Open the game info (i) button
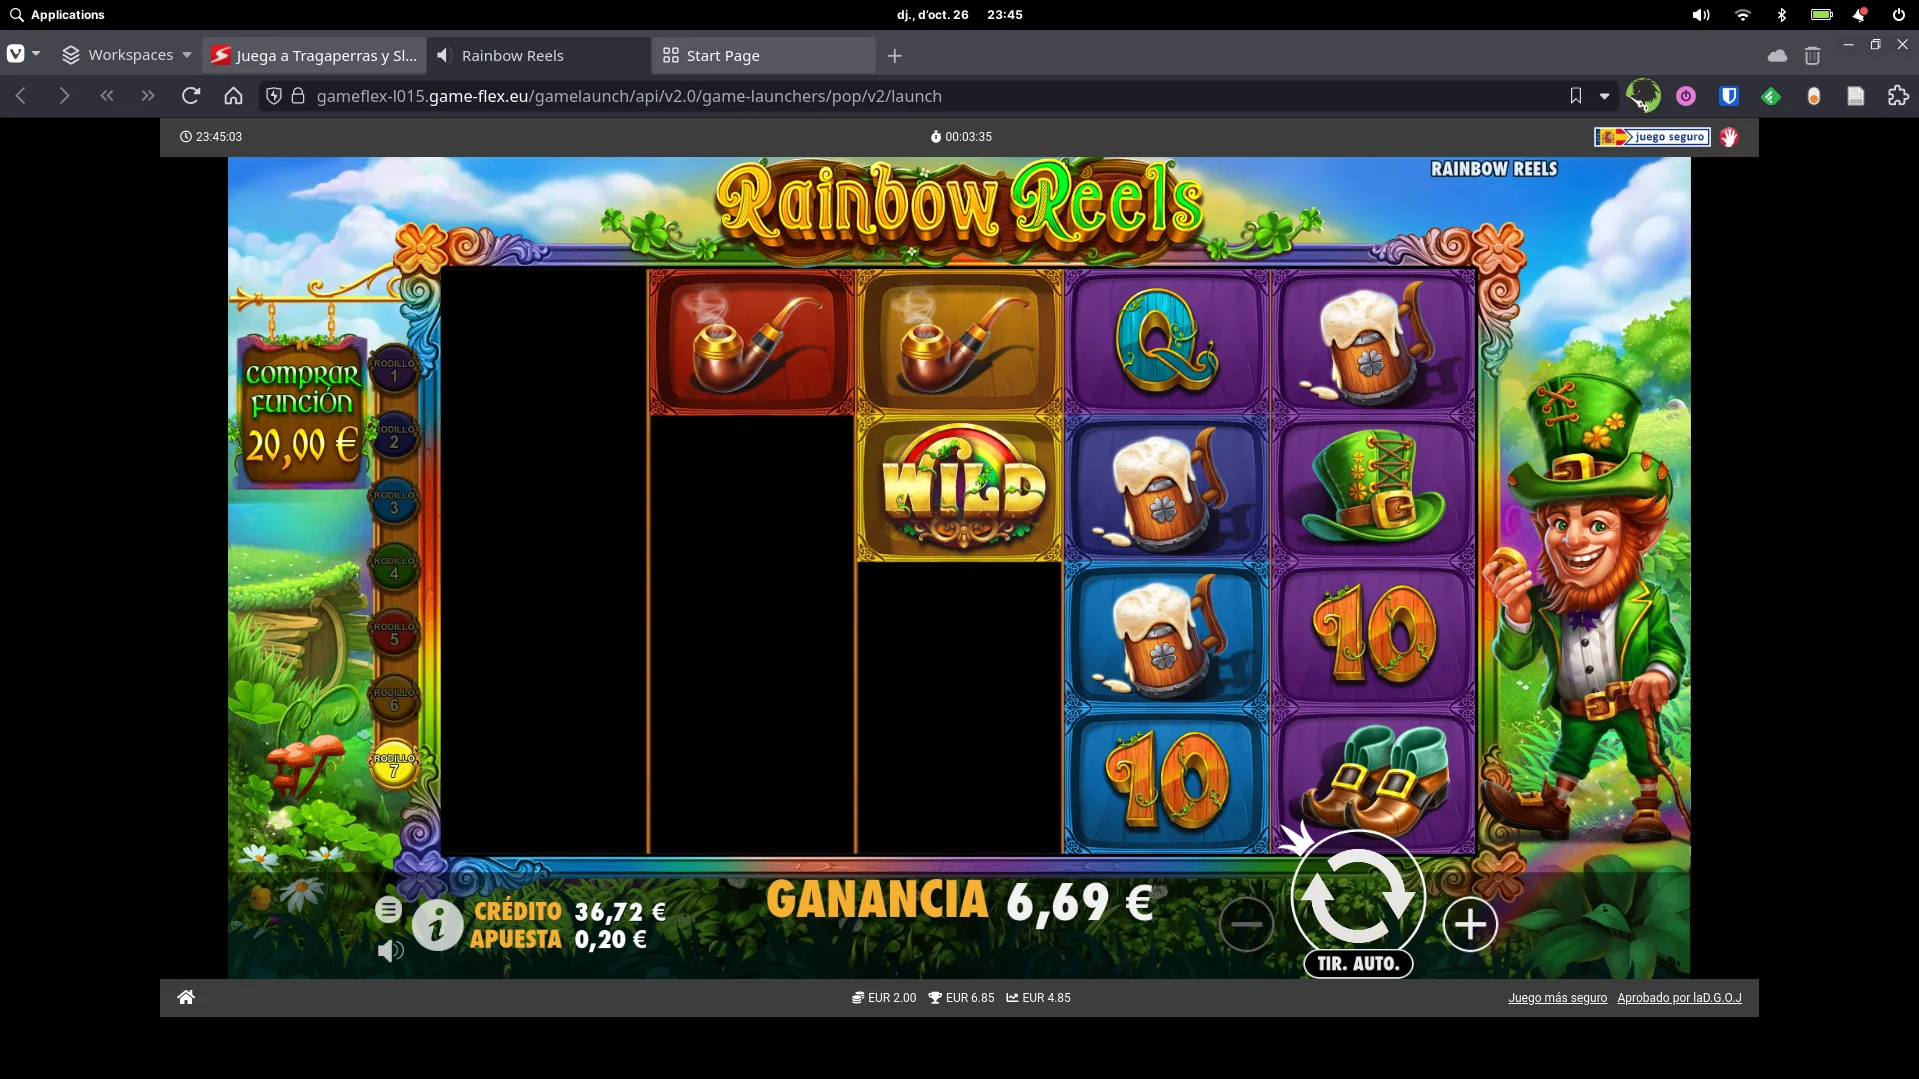 pos(437,925)
